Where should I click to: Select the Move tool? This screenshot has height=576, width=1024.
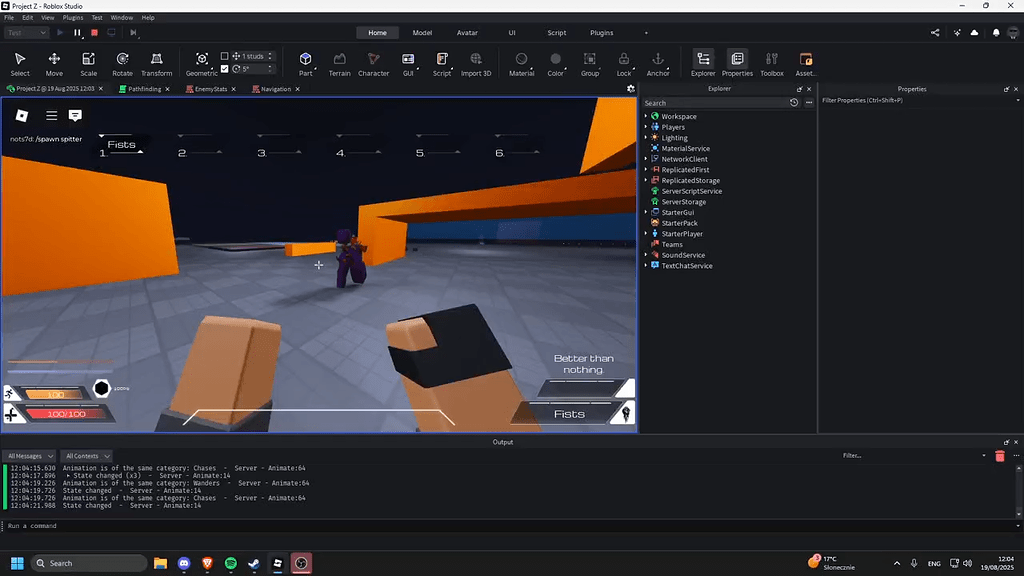point(54,64)
